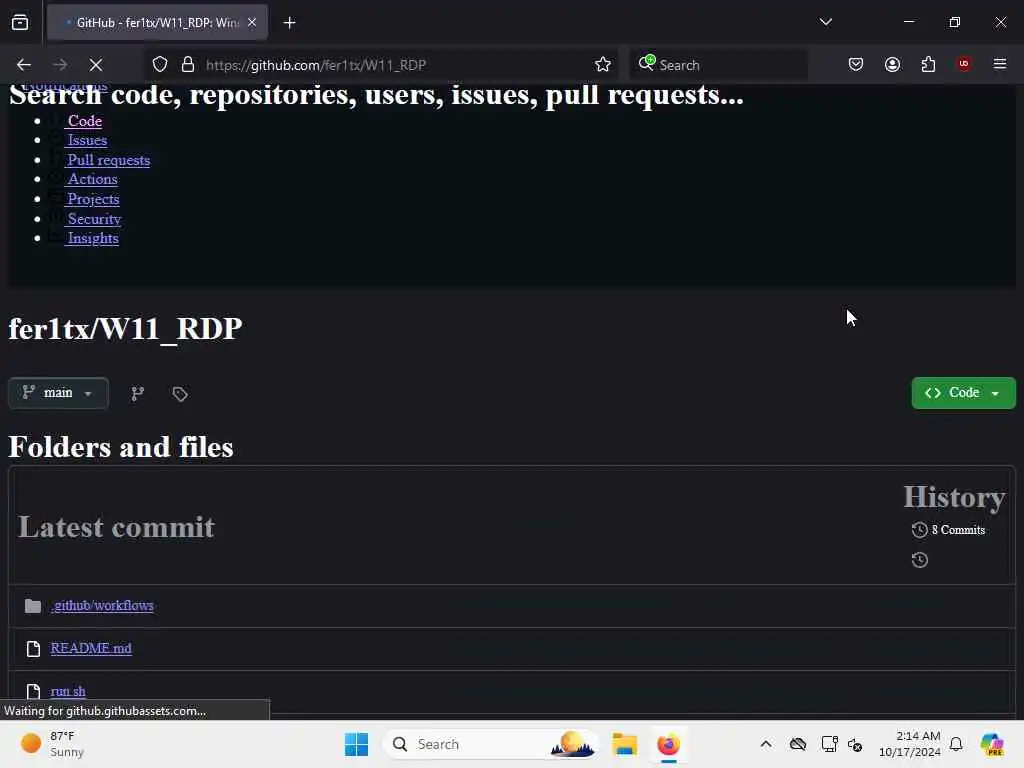Screen dimensions: 1024x768
Task: Open the Actions tab
Action: [93, 179]
